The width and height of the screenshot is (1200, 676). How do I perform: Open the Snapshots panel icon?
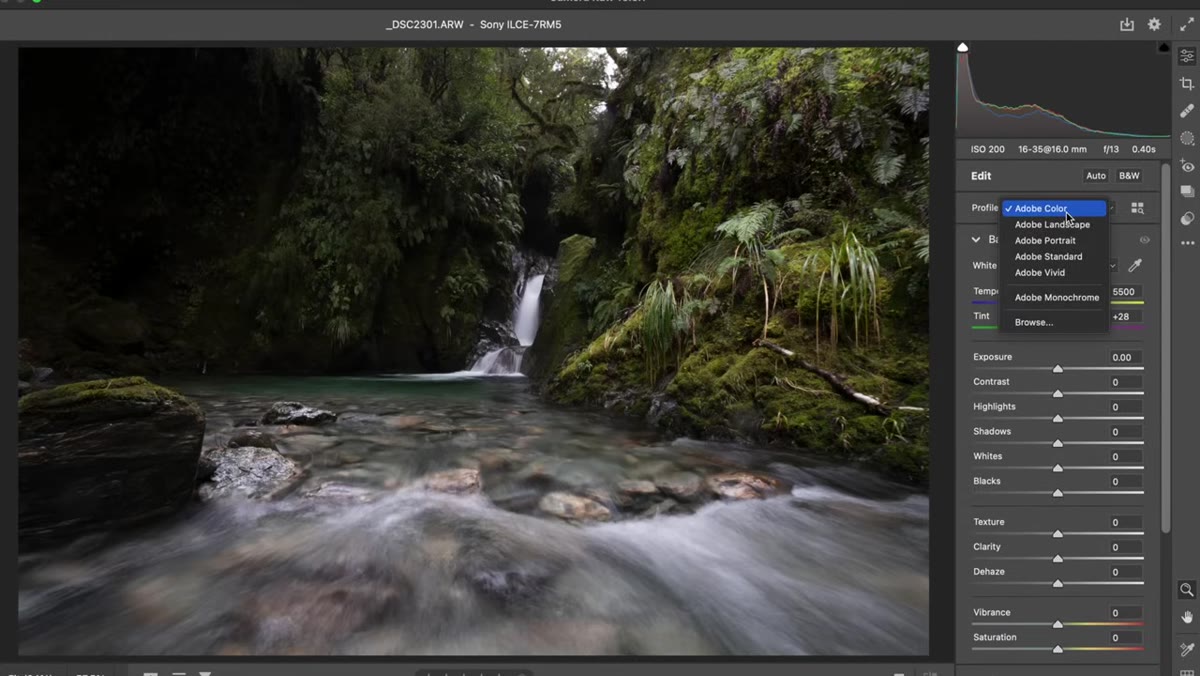[x=1187, y=191]
